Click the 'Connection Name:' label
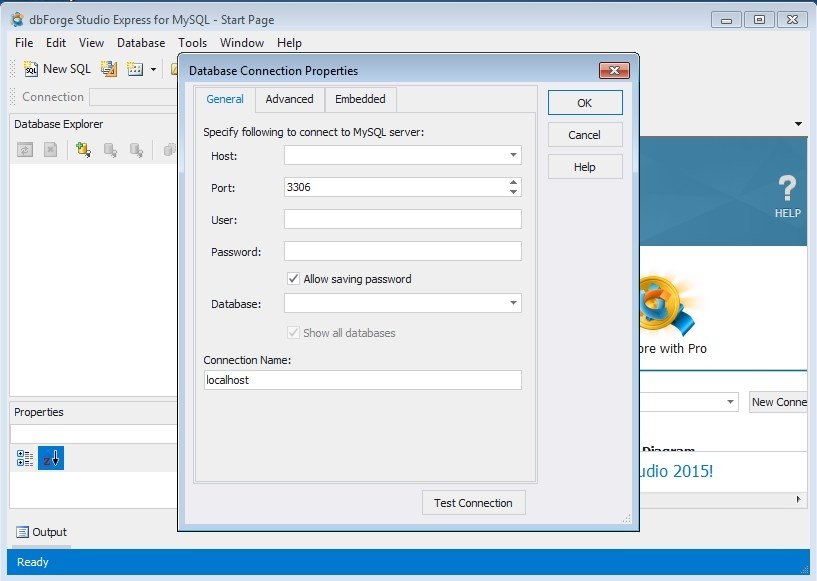 [x=247, y=360]
